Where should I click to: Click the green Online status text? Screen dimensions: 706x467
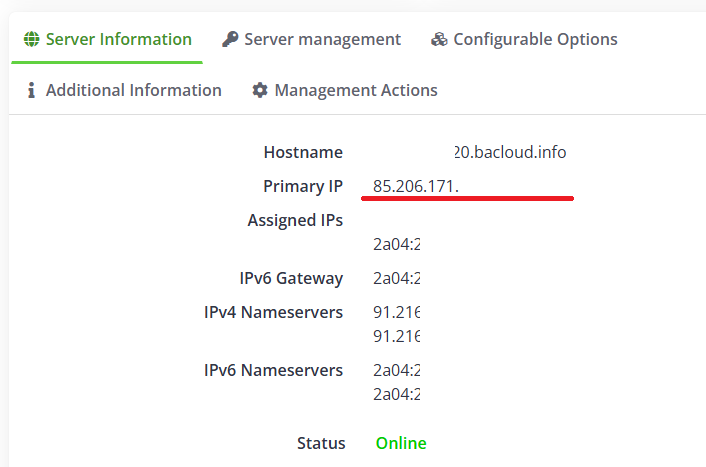tap(401, 443)
